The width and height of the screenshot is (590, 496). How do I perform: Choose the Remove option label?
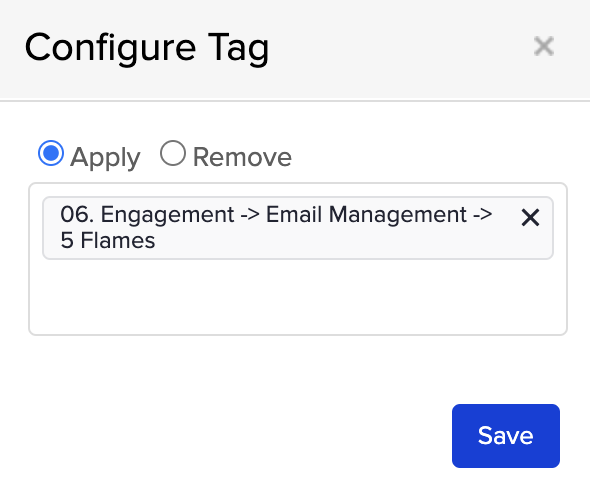[x=242, y=157]
